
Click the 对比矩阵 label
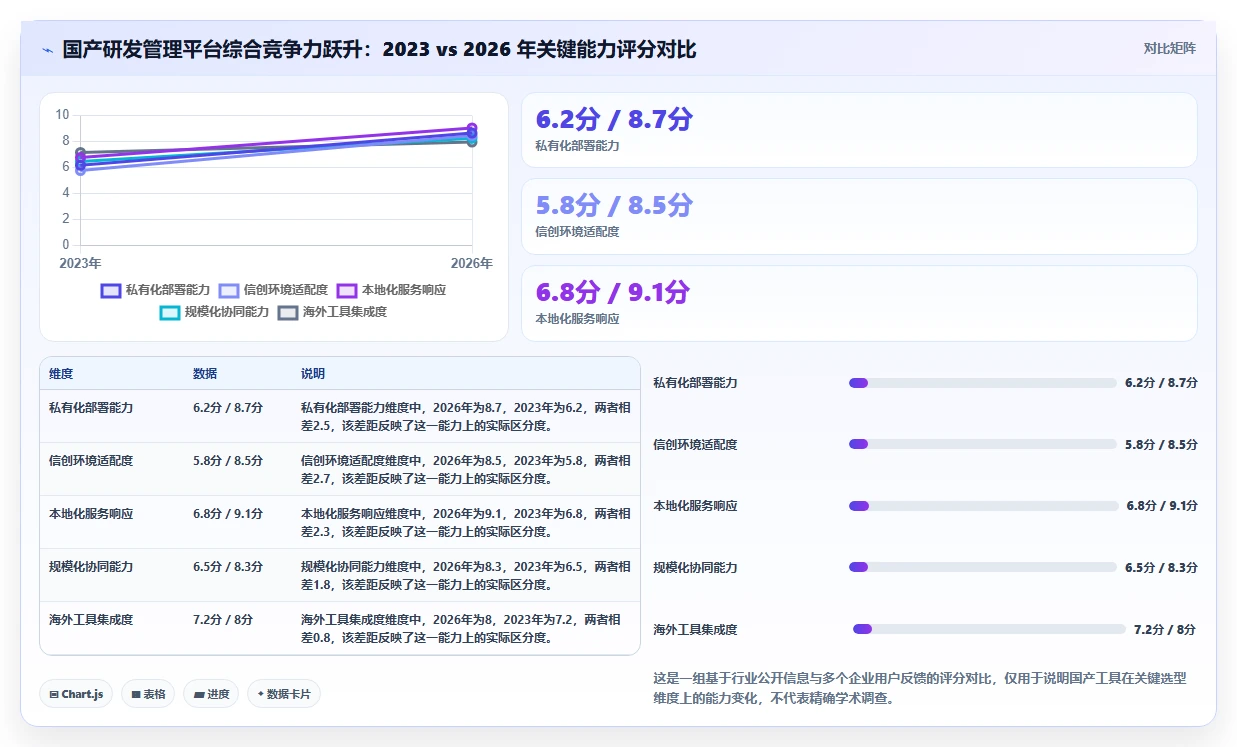pyautogui.click(x=1169, y=48)
